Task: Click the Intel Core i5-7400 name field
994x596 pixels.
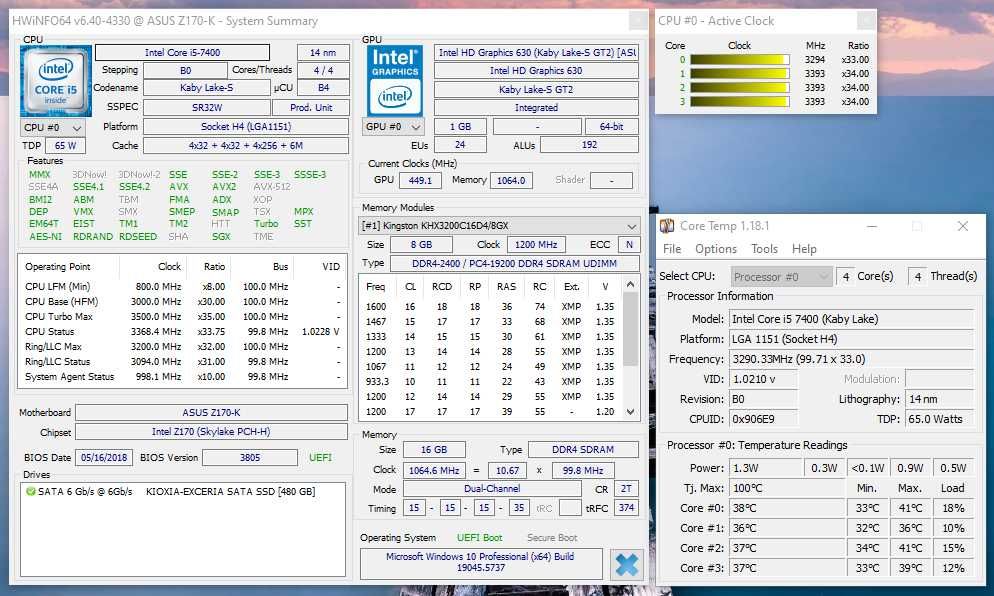Action: point(183,52)
